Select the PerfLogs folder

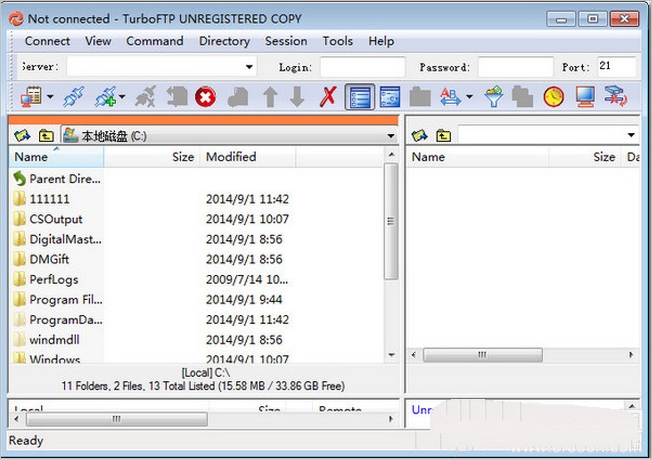click(46, 279)
